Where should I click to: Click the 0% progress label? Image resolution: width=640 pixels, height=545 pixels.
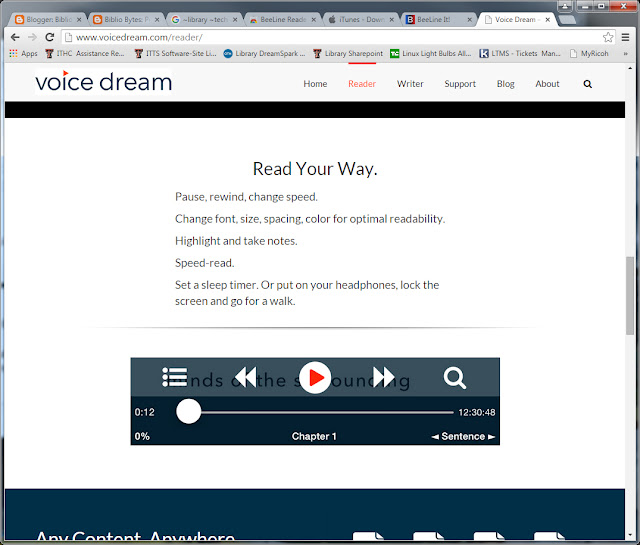point(142,436)
